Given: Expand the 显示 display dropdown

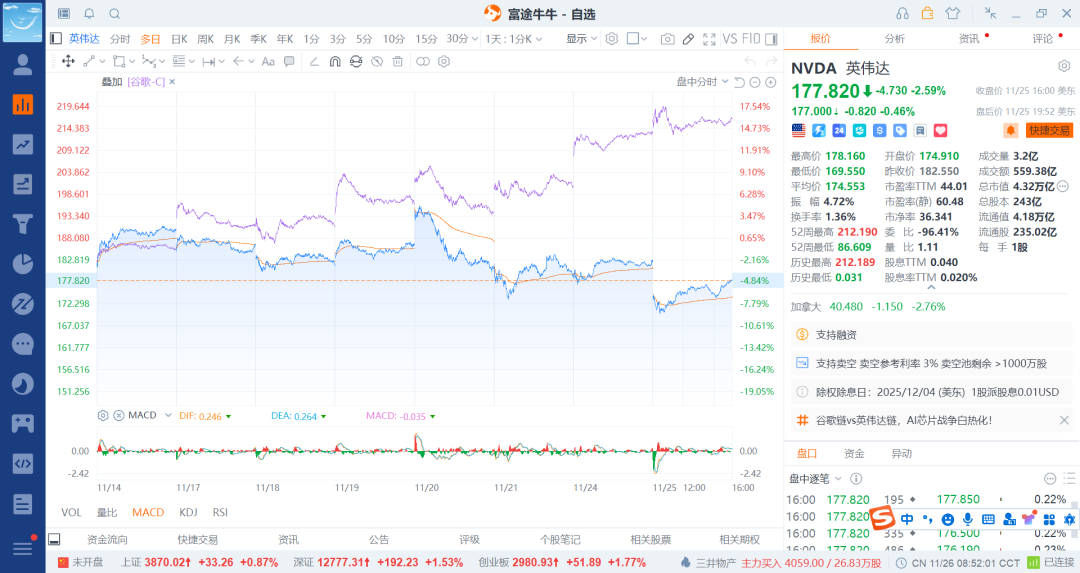Looking at the screenshot, I should (x=581, y=39).
